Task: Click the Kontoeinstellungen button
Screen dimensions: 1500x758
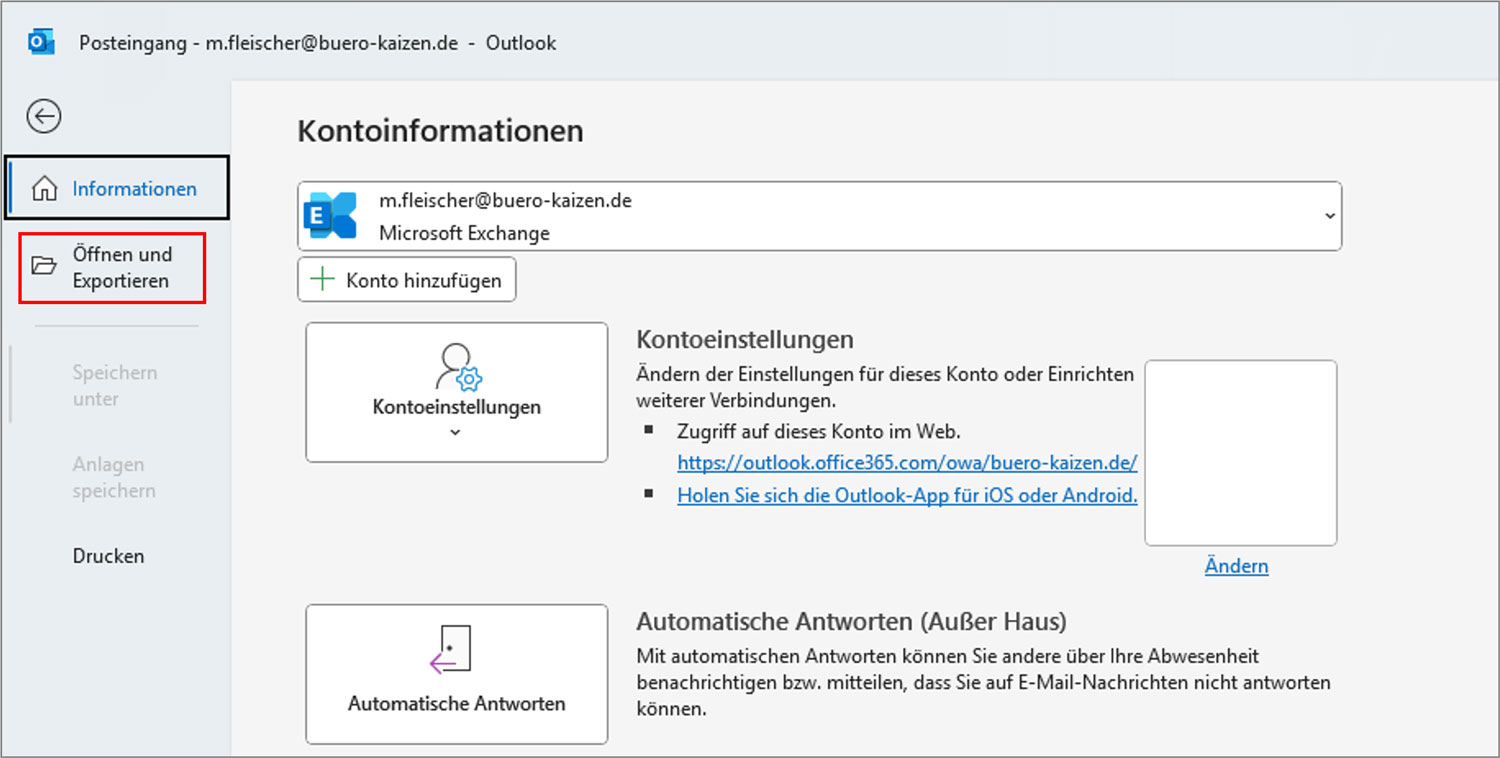Action: 455,392
